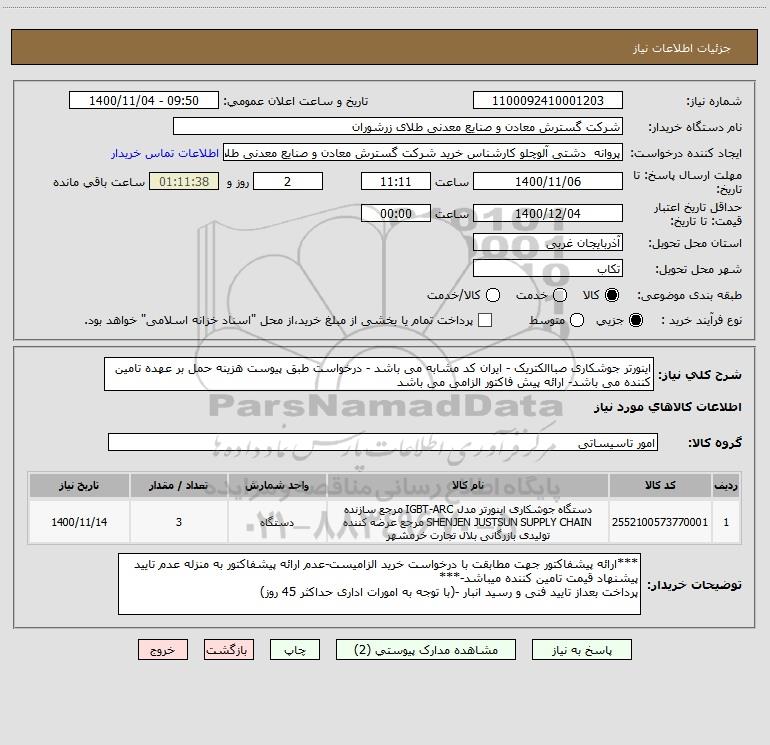Click the نام دستگاه خریدار field
This screenshot has width=770, height=745.
398,127
